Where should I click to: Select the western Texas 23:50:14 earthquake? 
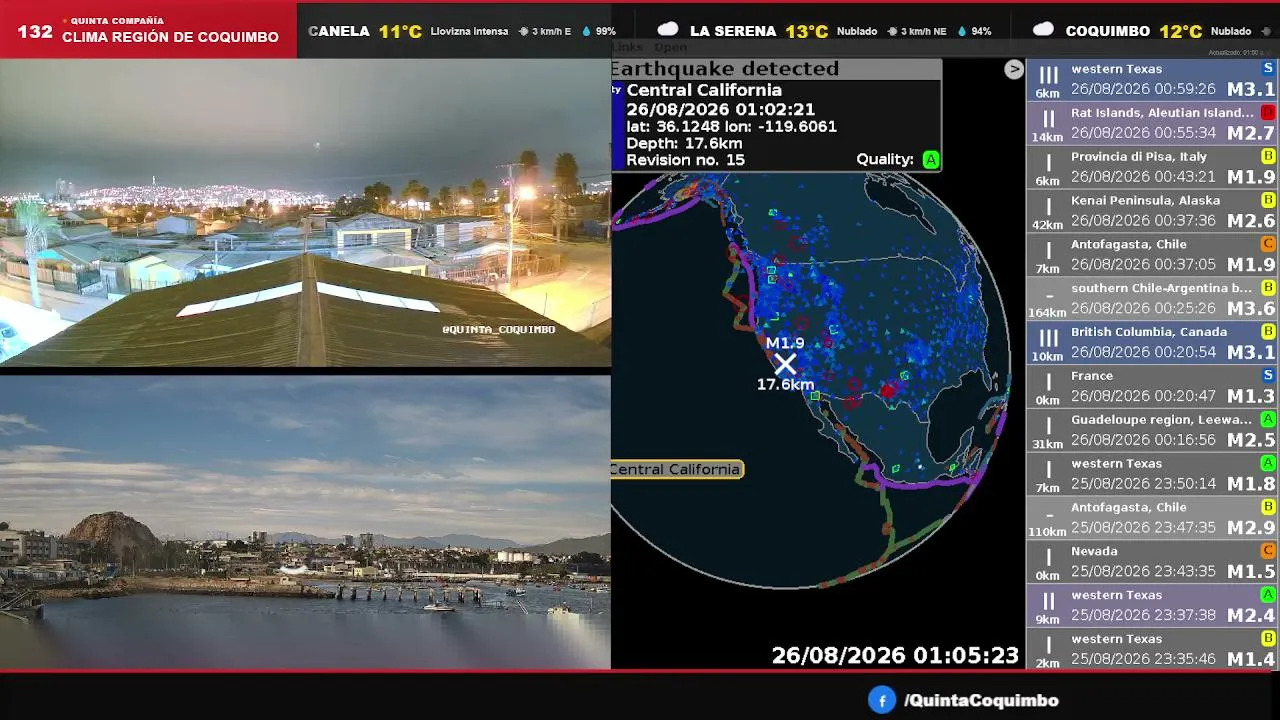point(1152,474)
